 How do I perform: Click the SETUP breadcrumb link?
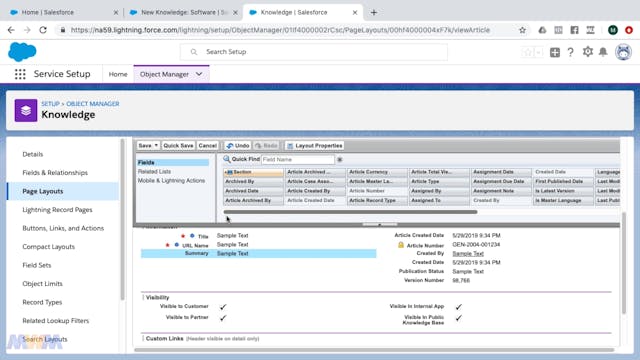point(50,104)
